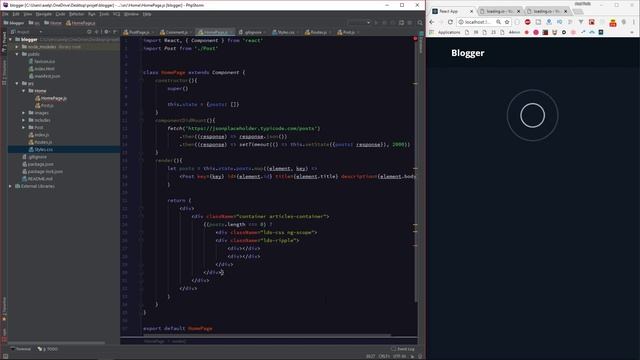Toggle the Terminal tool window button

tap(21, 349)
